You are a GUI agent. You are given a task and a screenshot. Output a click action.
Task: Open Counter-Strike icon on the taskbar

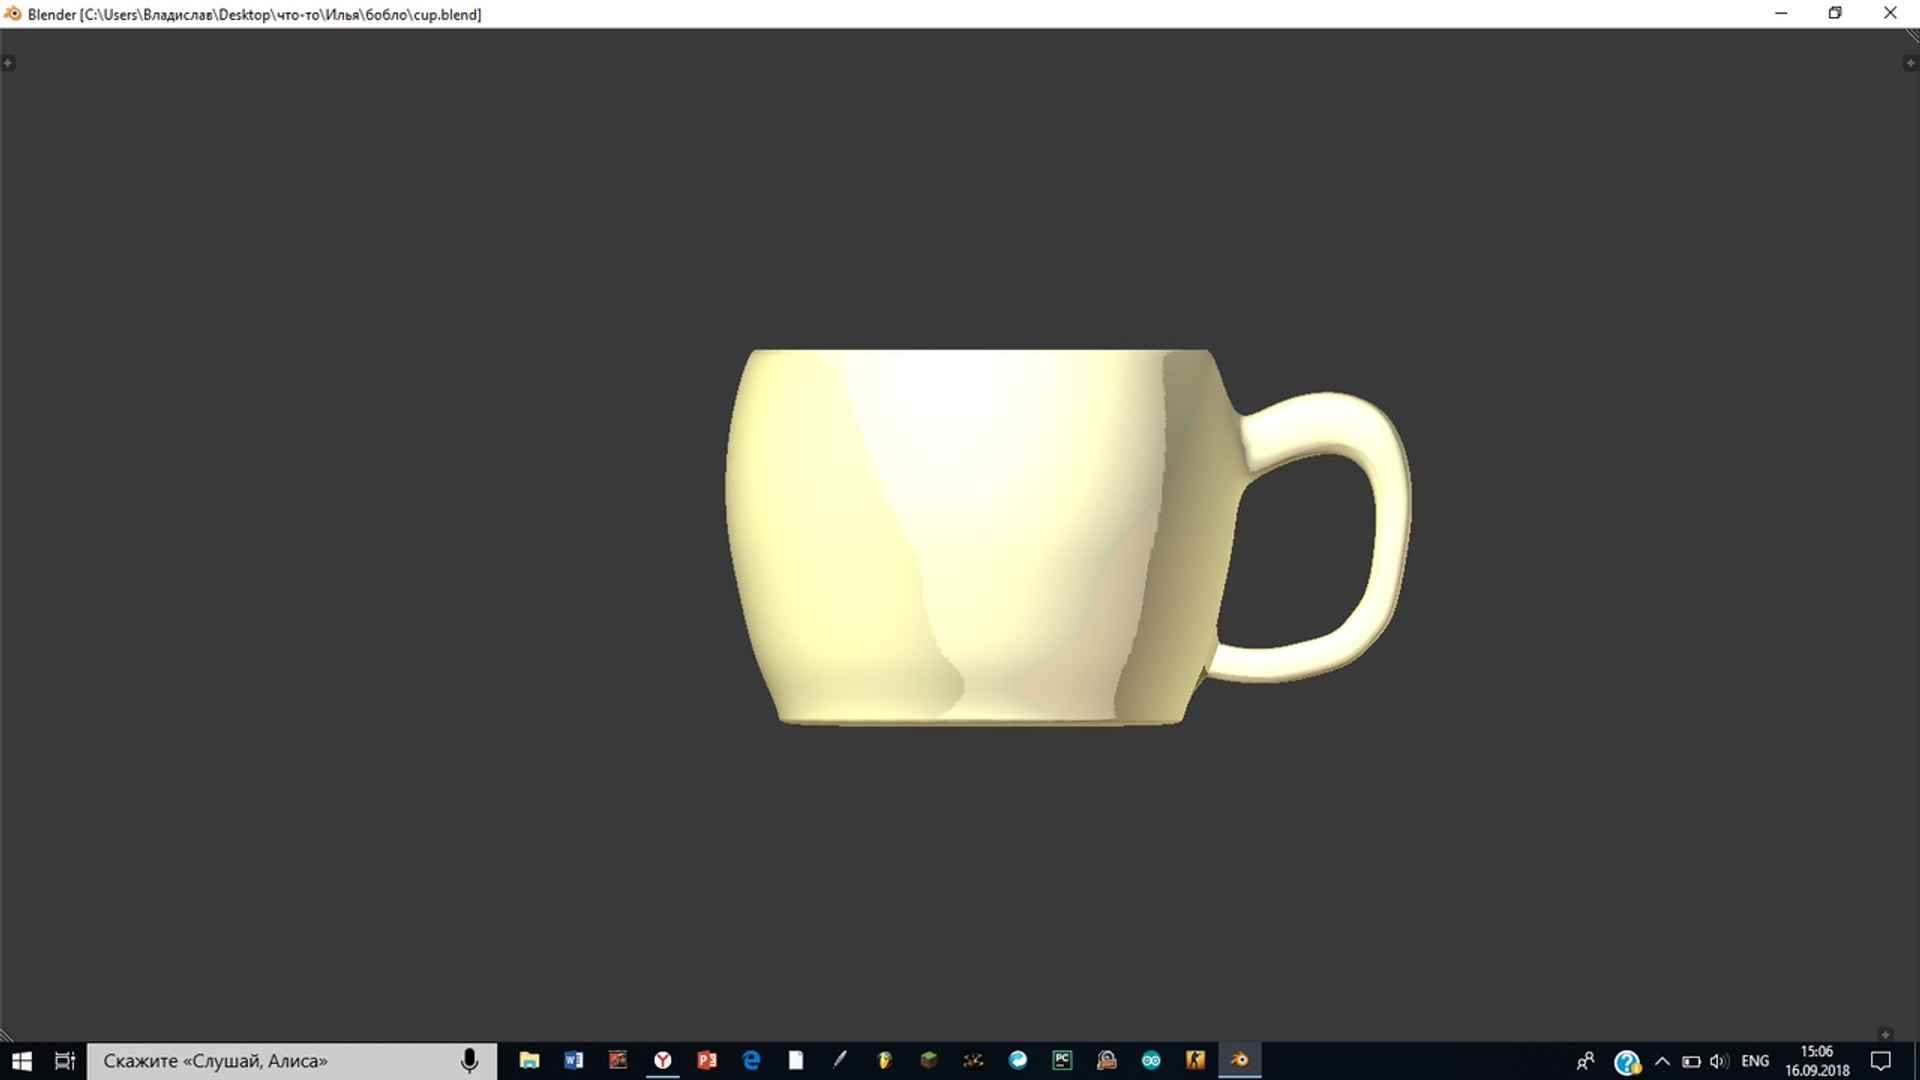coord(1195,1060)
